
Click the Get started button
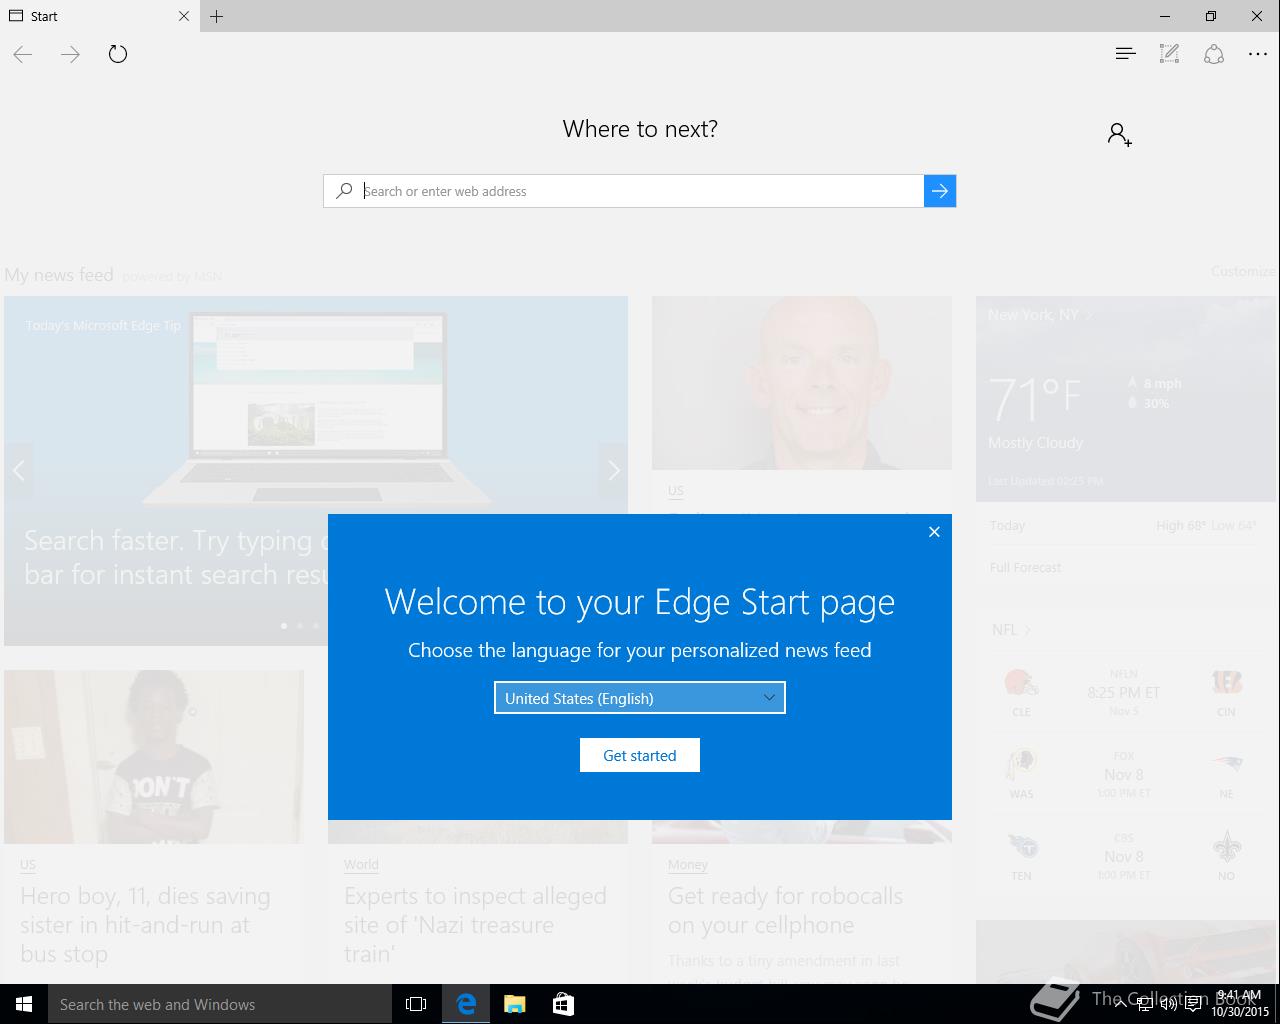coord(640,755)
